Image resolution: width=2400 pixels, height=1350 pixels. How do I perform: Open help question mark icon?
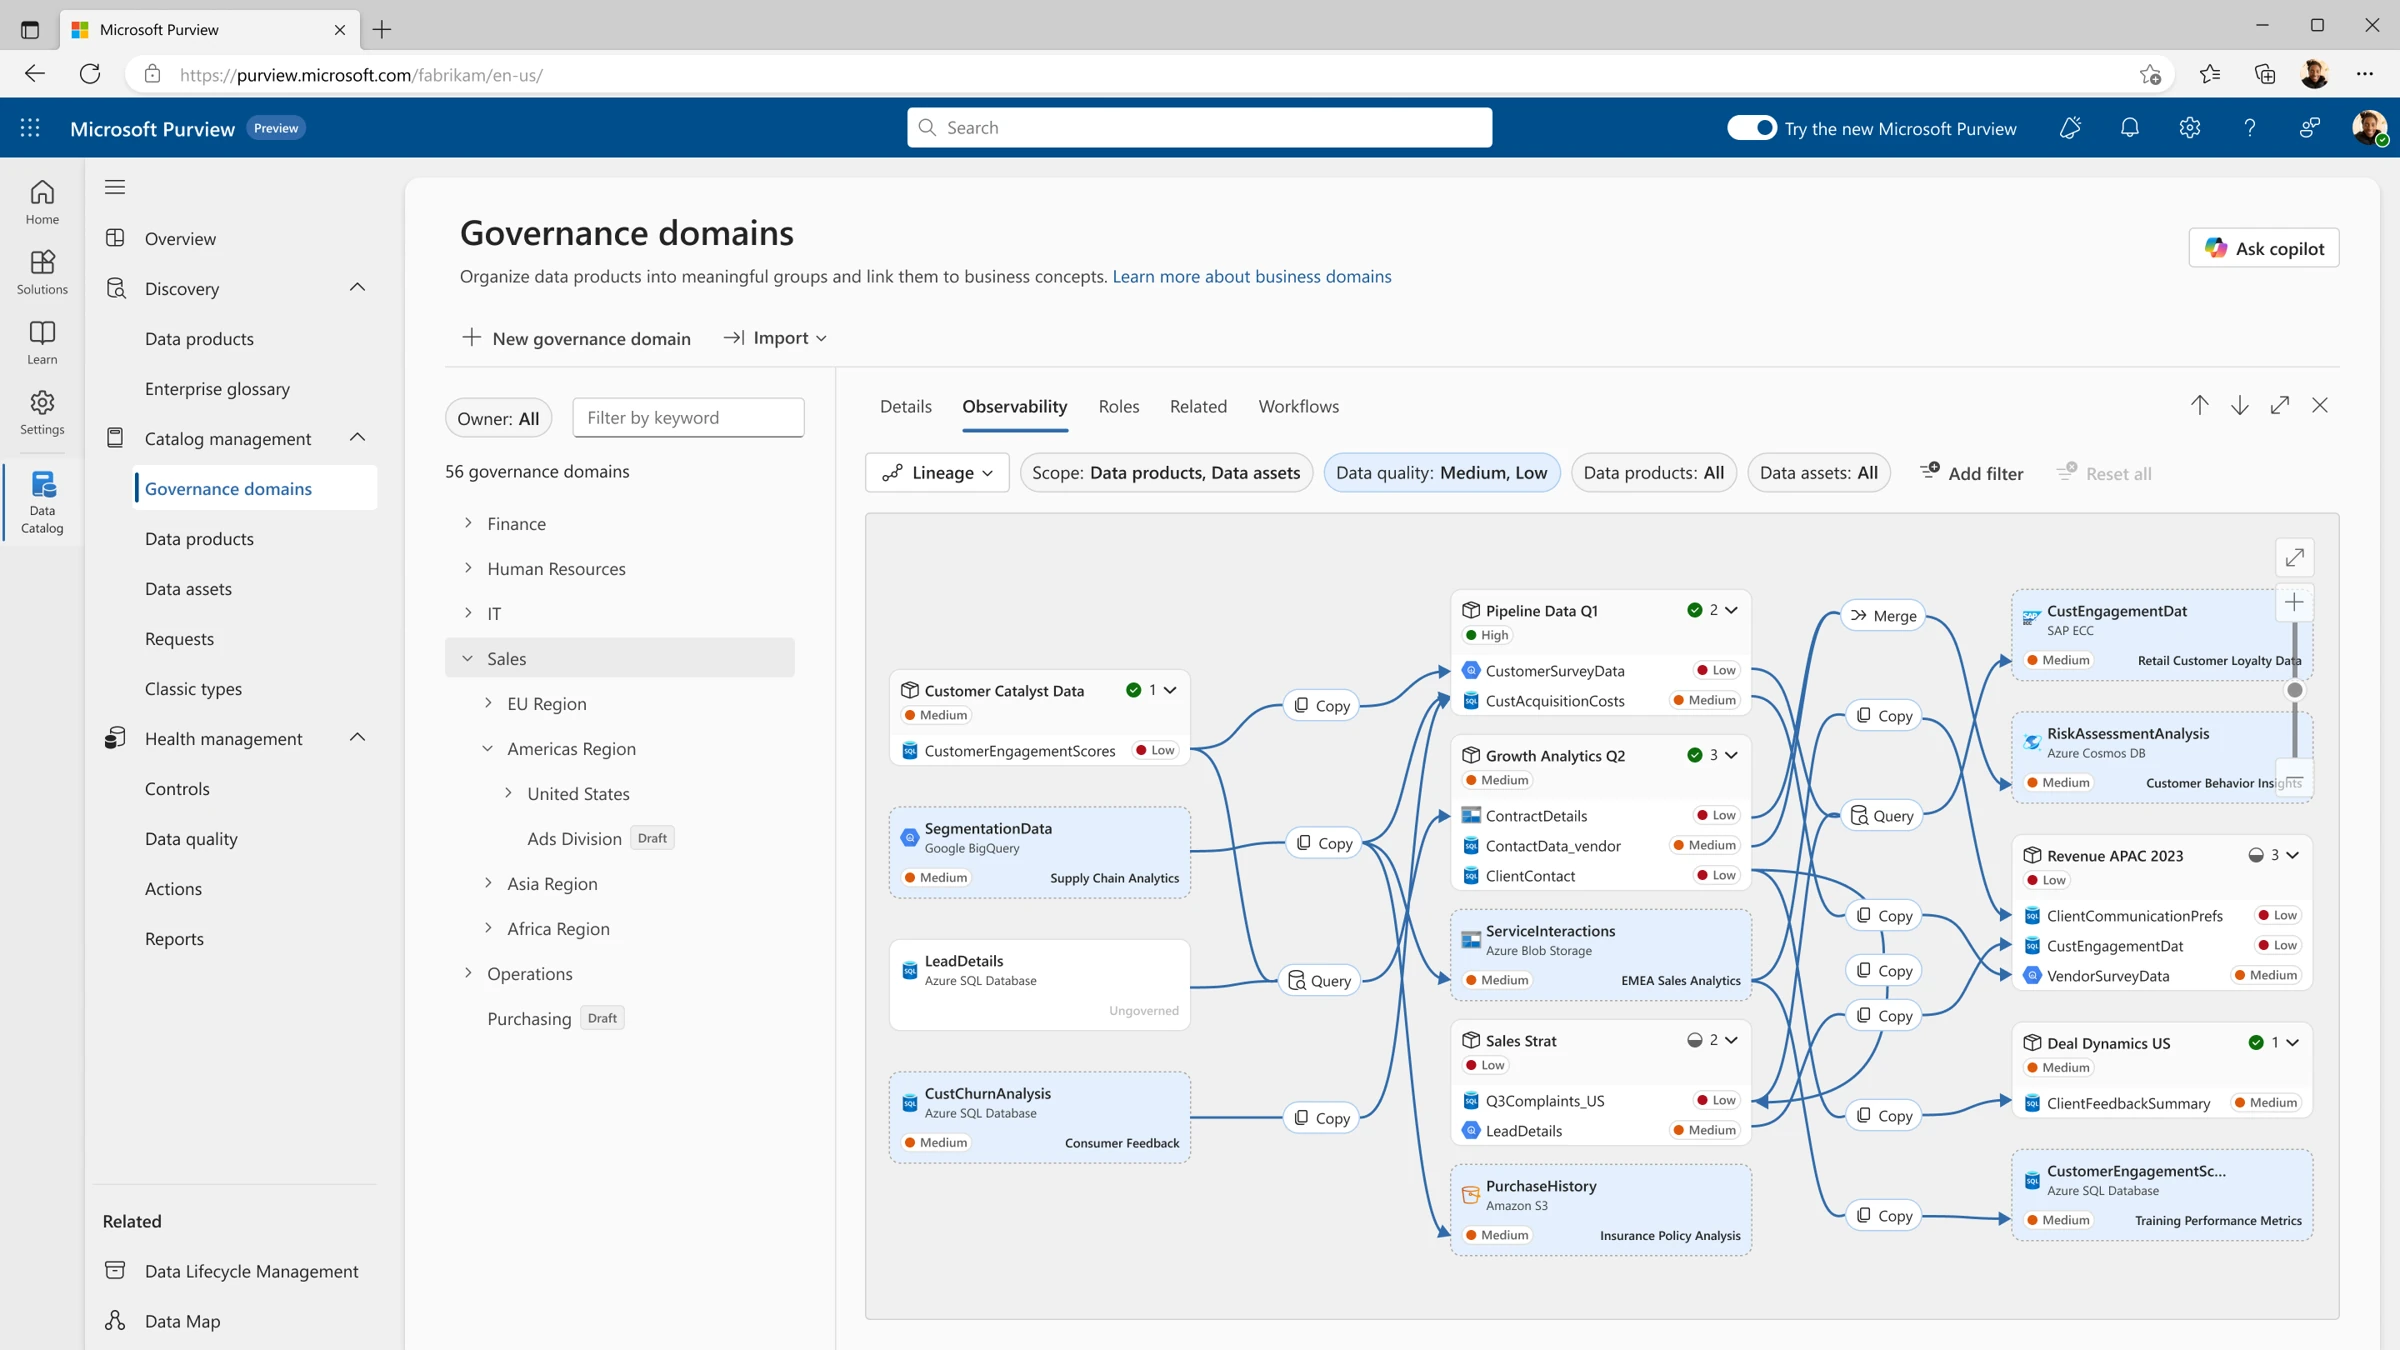[2250, 128]
